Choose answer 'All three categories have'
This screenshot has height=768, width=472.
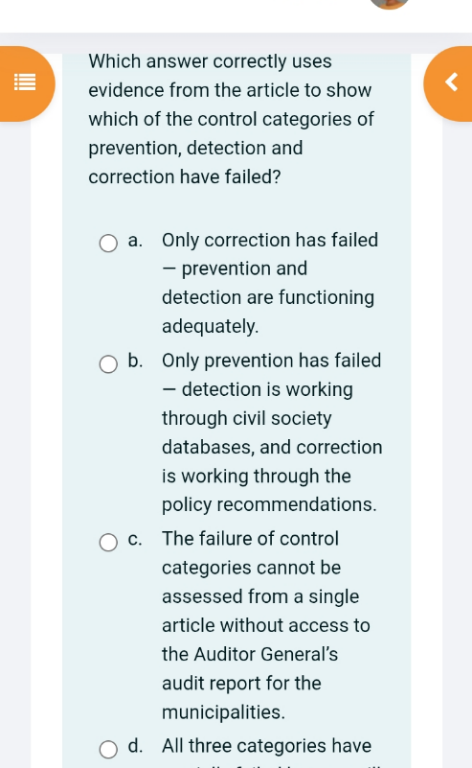point(267,746)
